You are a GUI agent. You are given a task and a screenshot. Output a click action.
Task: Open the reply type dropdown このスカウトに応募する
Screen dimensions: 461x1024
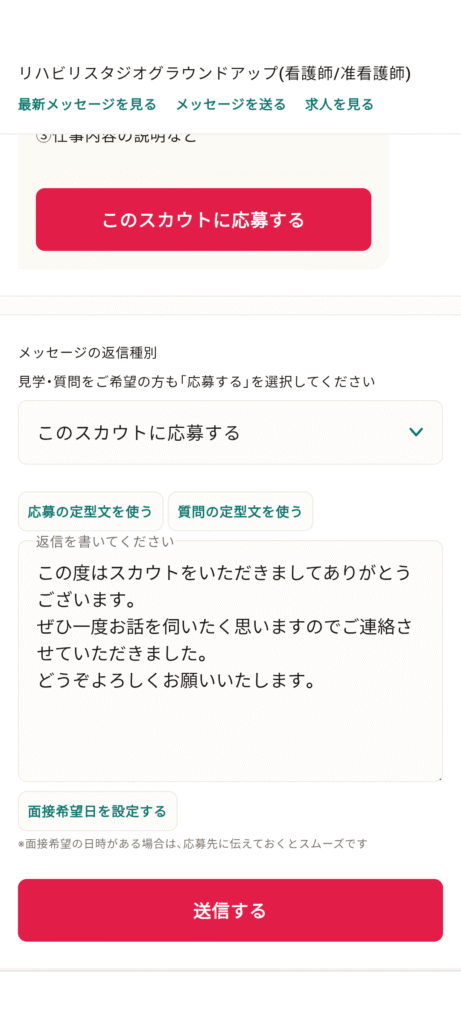tap(230, 432)
